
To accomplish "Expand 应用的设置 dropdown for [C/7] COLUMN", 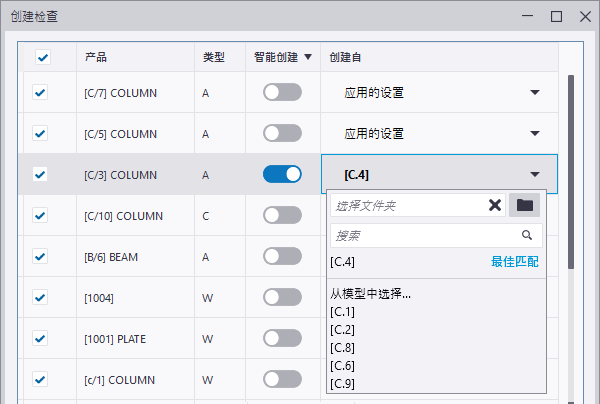I will [535, 92].
